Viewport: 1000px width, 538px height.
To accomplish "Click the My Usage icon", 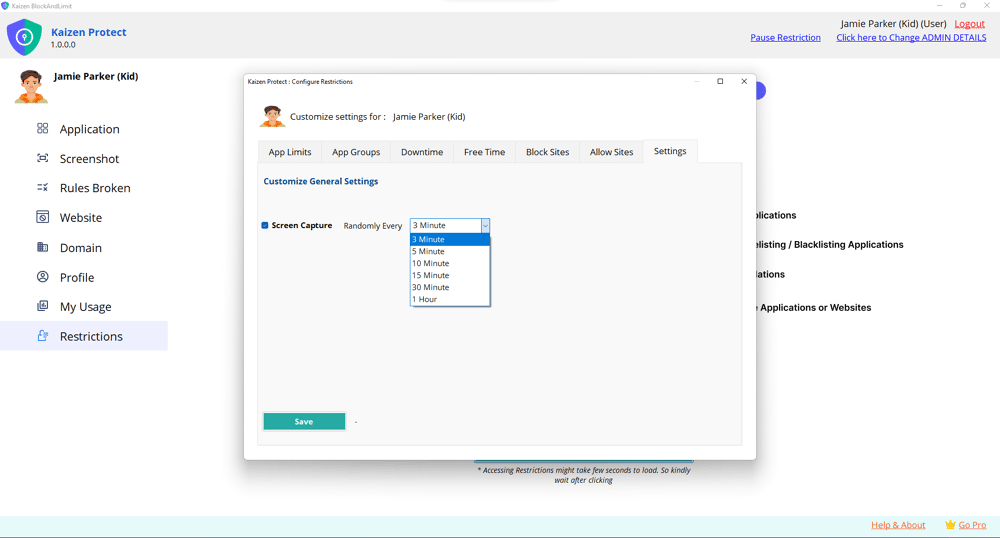I will pyautogui.click(x=42, y=306).
